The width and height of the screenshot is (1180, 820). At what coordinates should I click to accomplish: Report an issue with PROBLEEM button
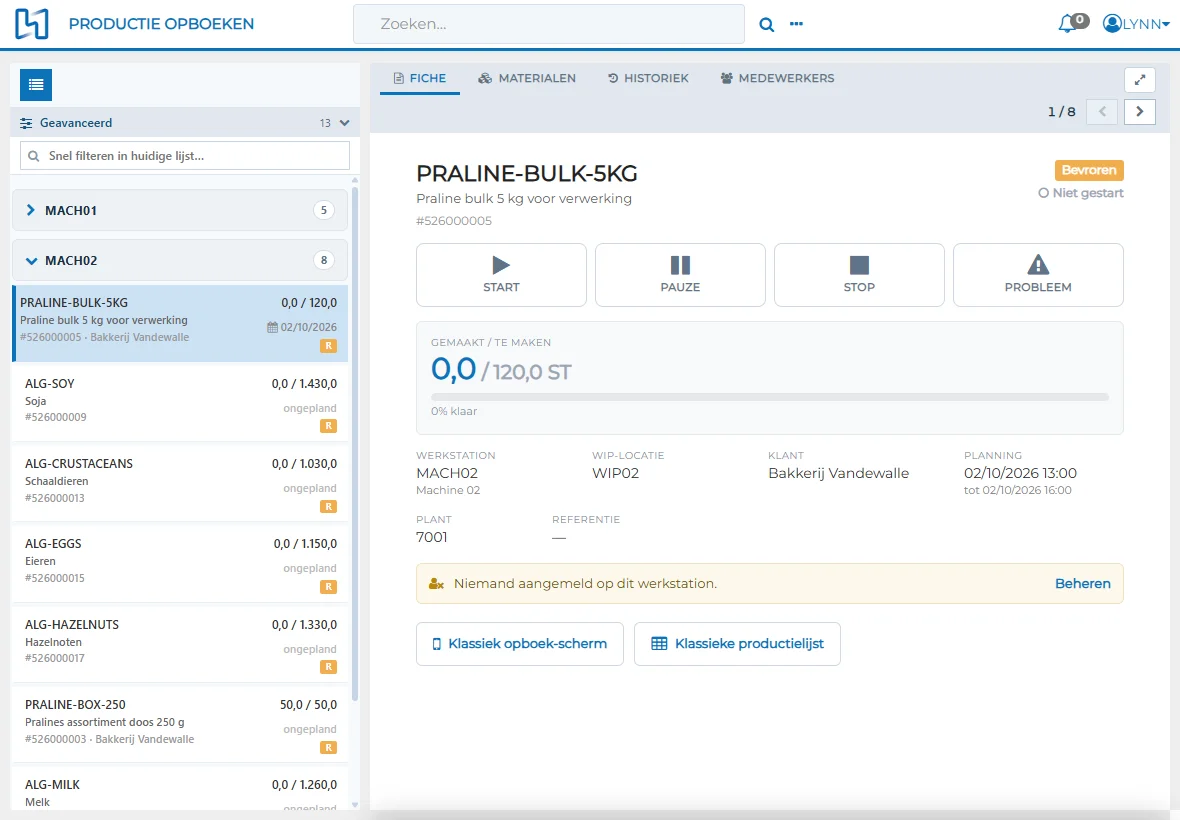(1038, 275)
